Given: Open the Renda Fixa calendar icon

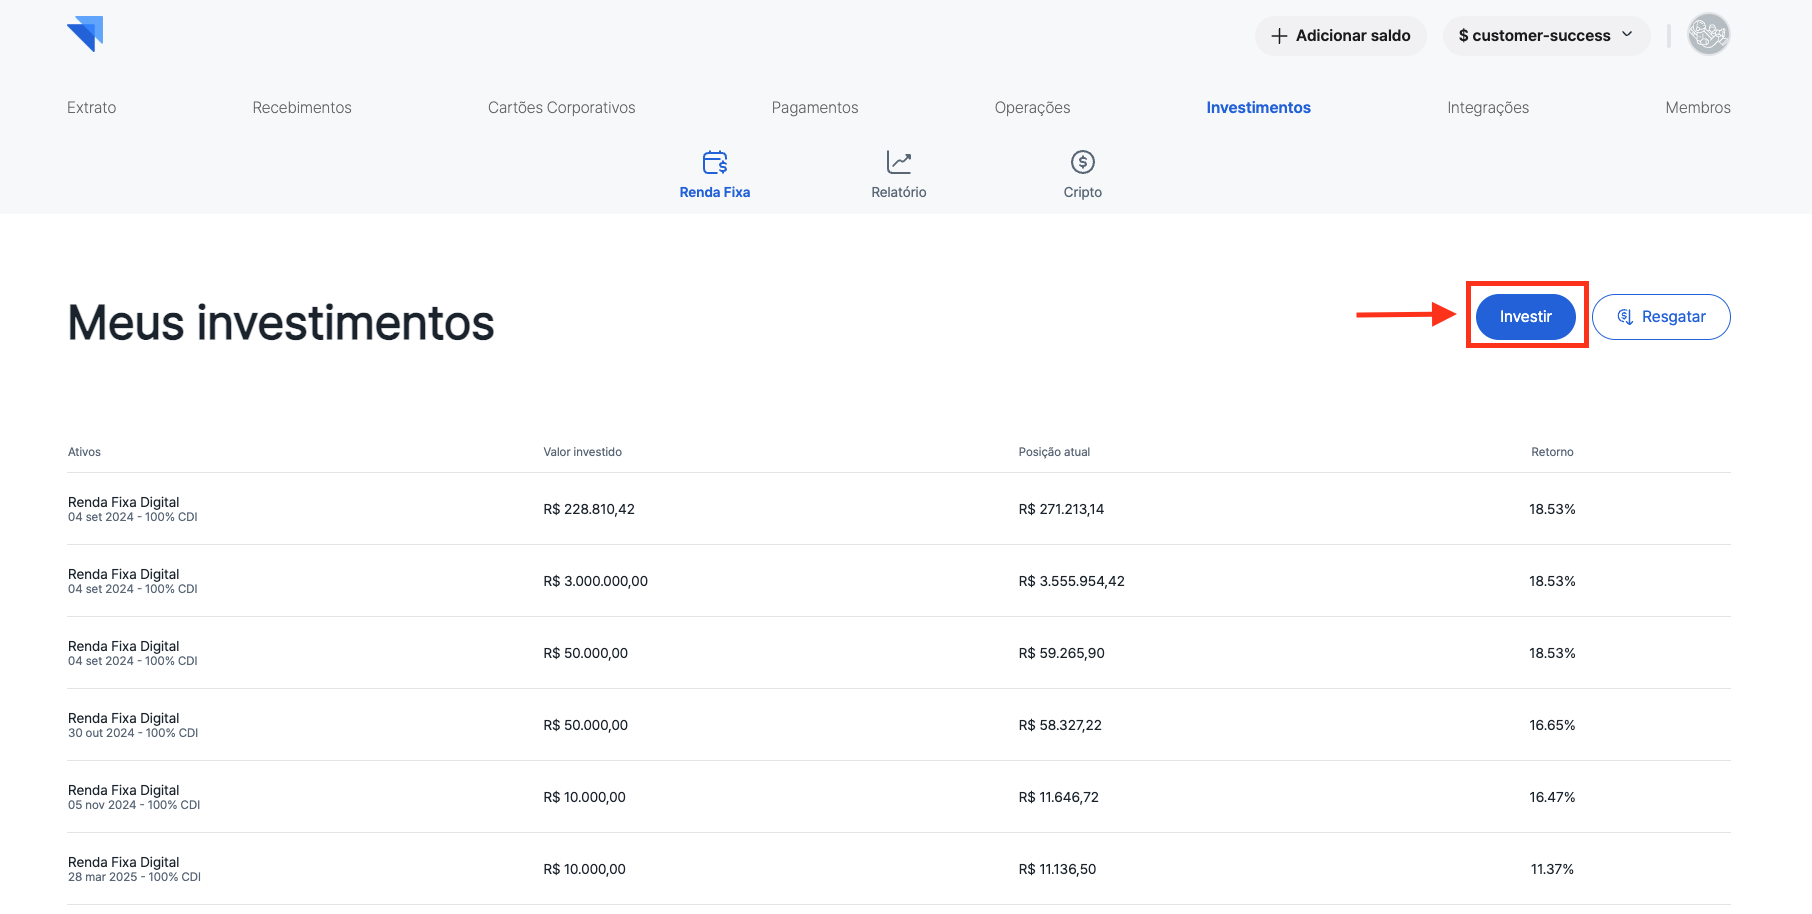Looking at the screenshot, I should [x=714, y=162].
